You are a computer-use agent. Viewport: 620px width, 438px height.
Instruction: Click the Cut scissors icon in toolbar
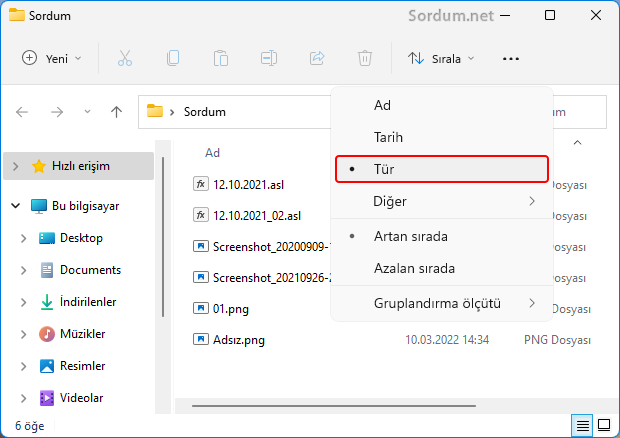pos(125,59)
